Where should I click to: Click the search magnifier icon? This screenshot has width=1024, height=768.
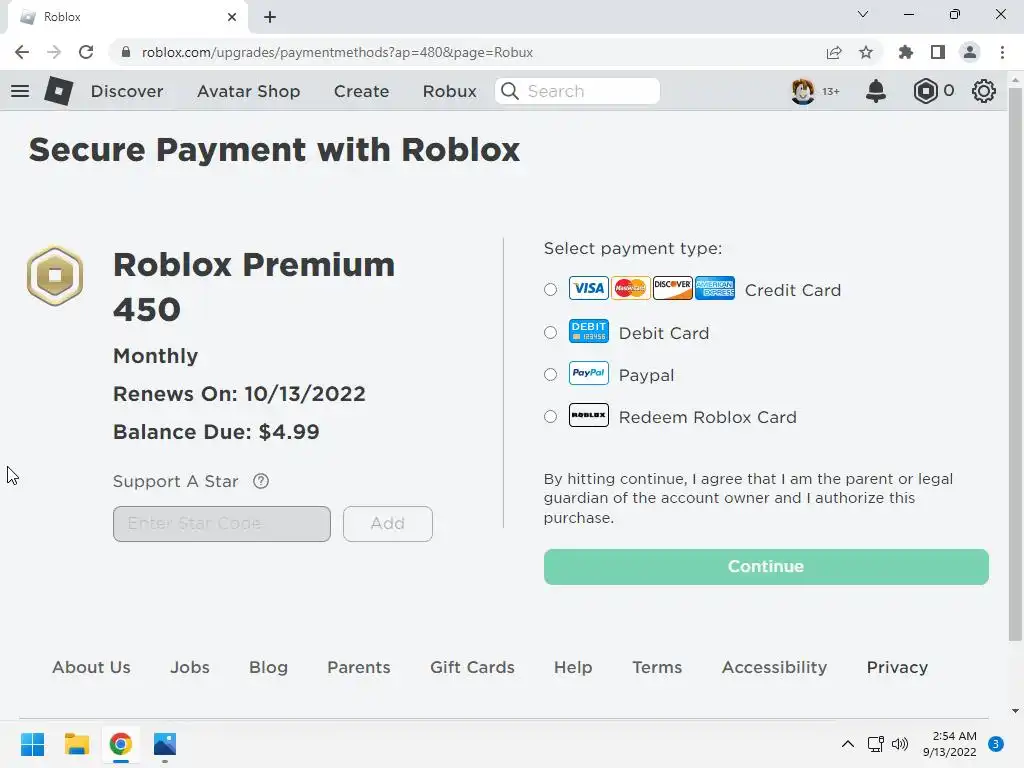coord(510,91)
